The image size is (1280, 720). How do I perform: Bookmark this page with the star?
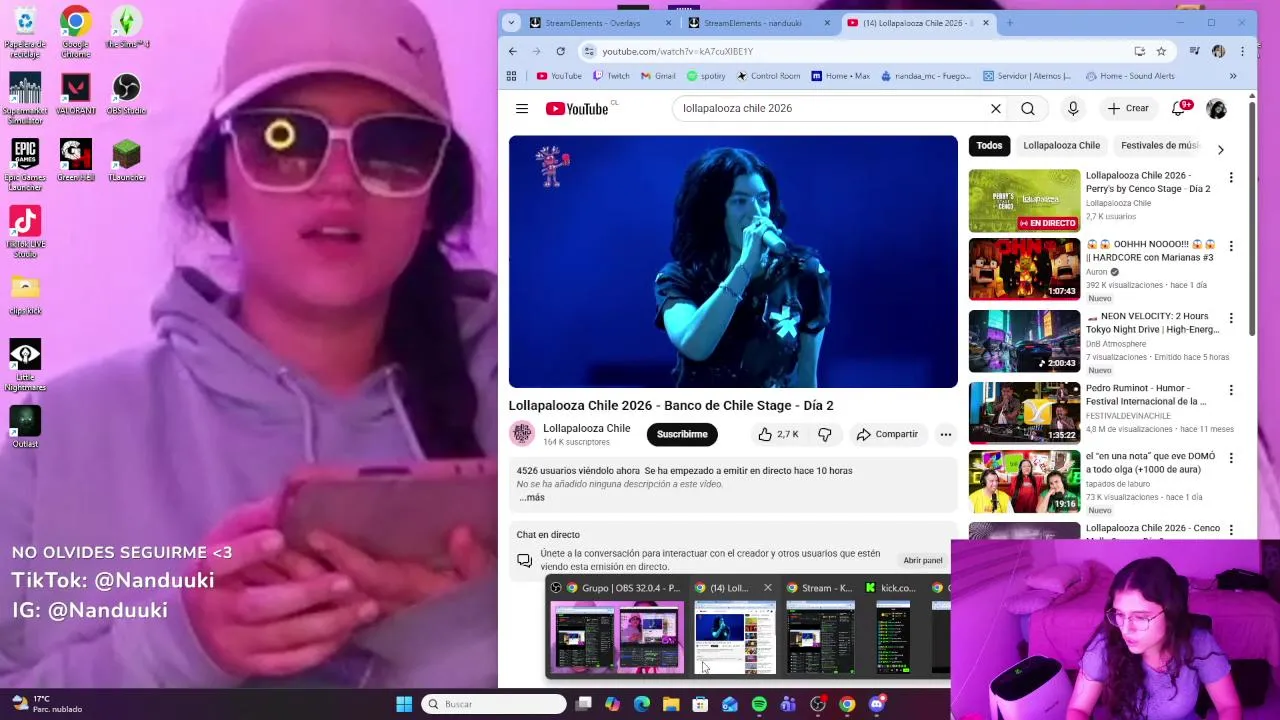tap(1161, 51)
